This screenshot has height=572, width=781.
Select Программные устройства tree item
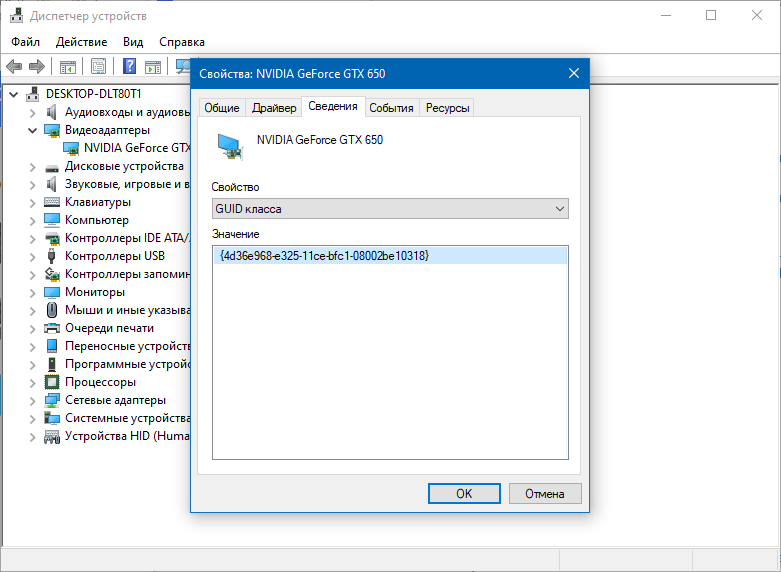[128, 364]
